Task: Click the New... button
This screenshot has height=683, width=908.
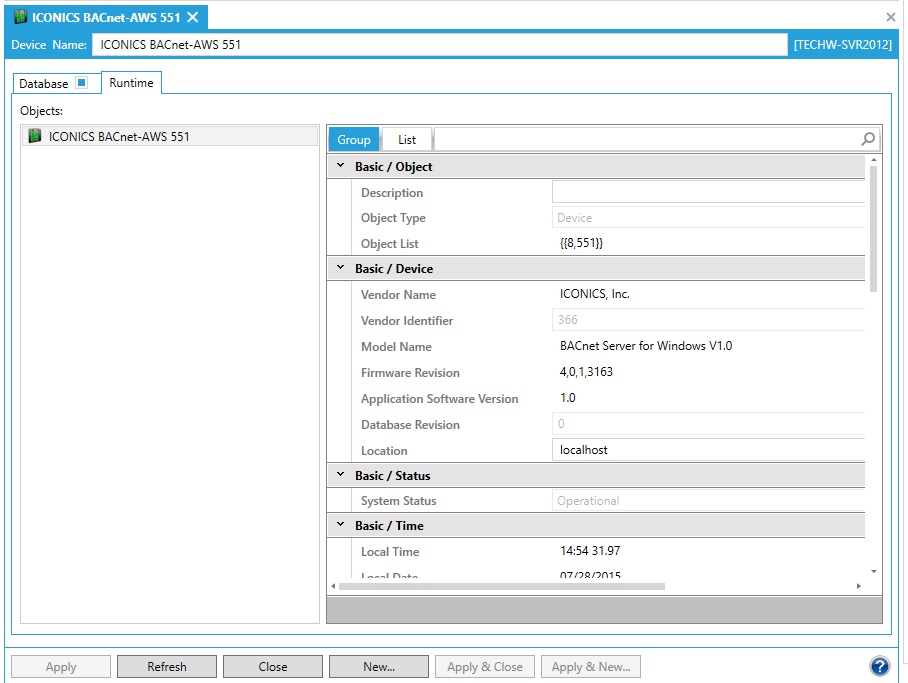Action: click(x=379, y=667)
